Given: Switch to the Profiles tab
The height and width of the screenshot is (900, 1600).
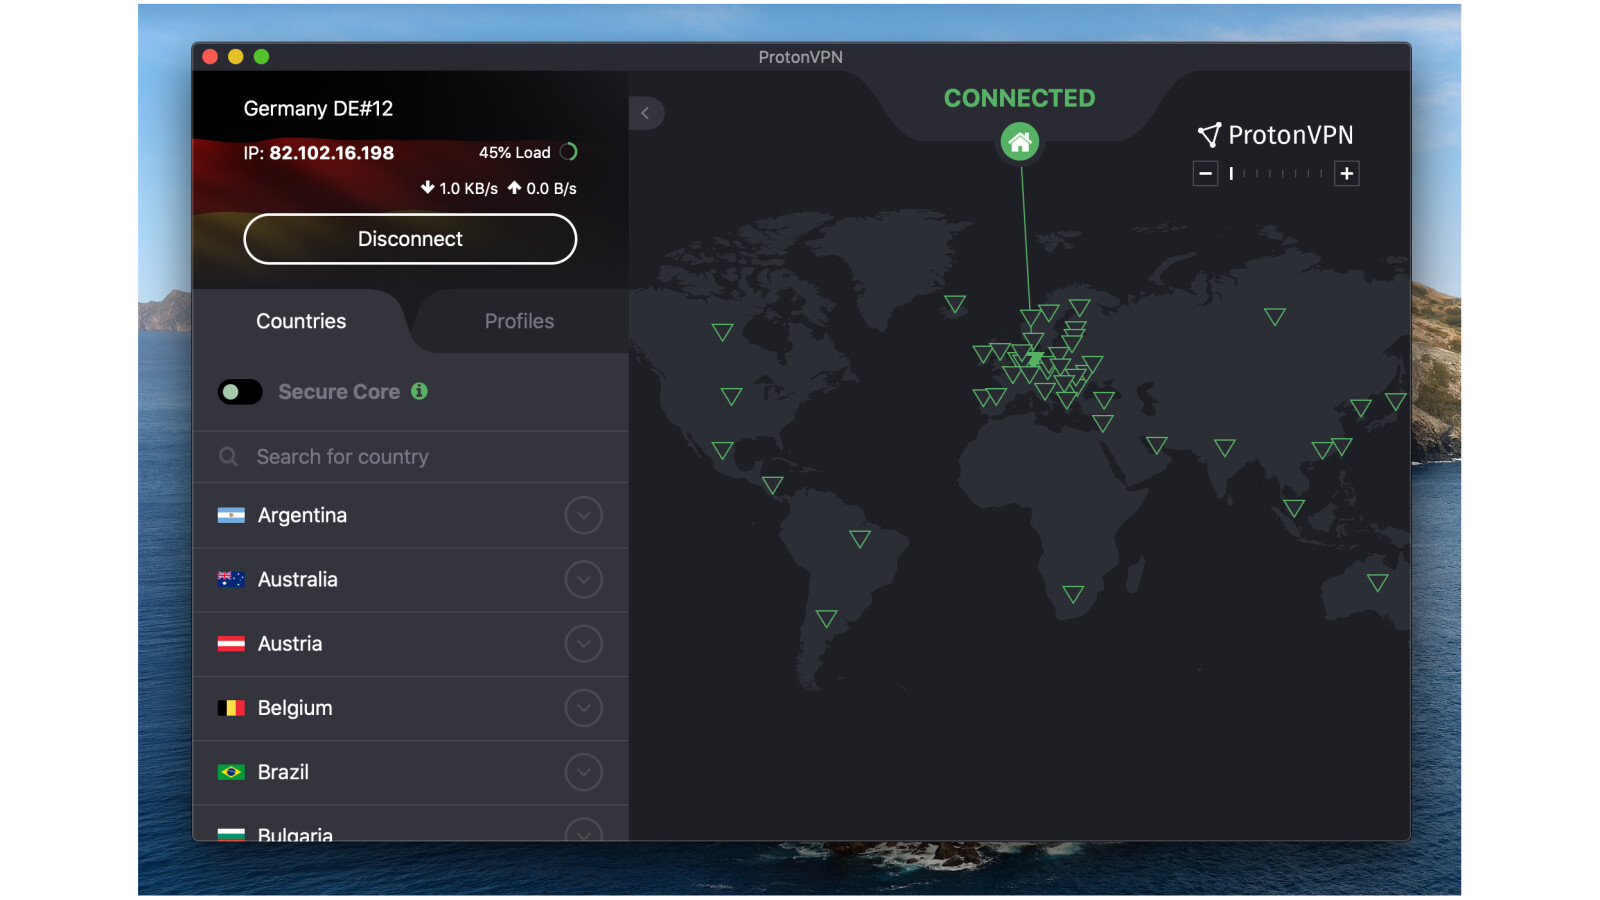Looking at the screenshot, I should [519, 321].
